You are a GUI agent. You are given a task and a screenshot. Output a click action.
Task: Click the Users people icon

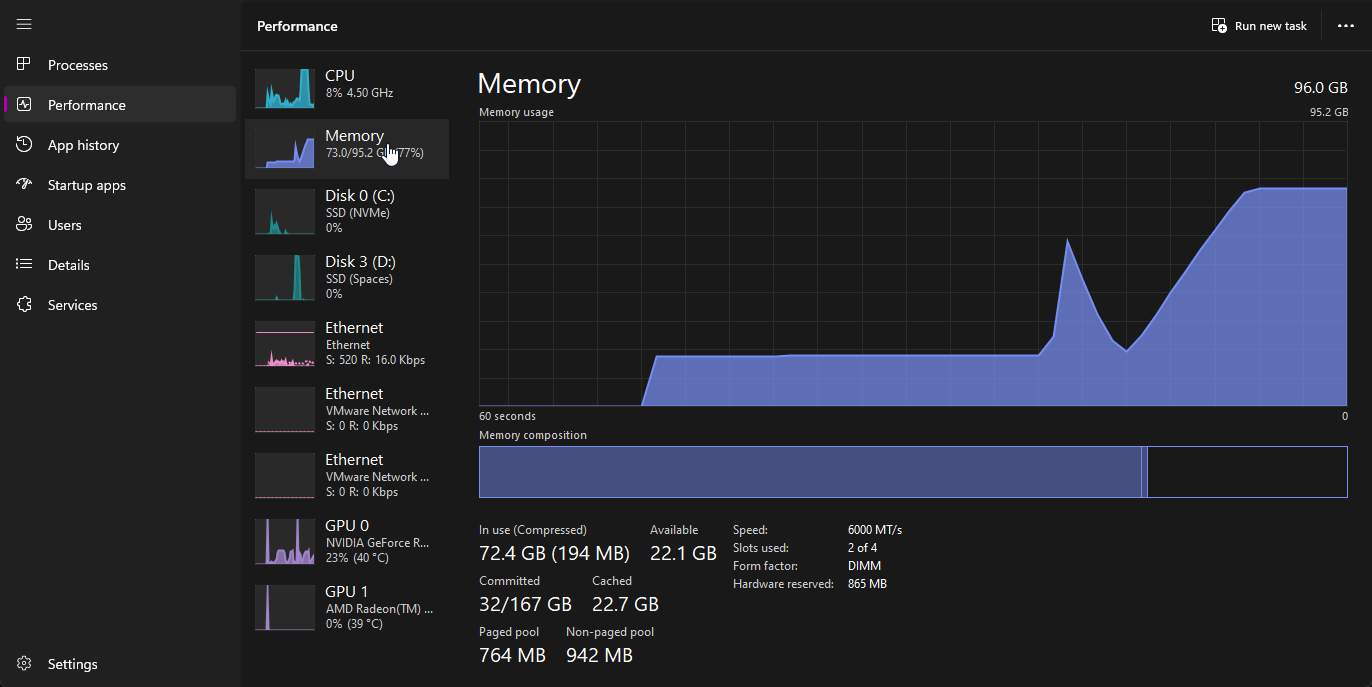coord(25,225)
